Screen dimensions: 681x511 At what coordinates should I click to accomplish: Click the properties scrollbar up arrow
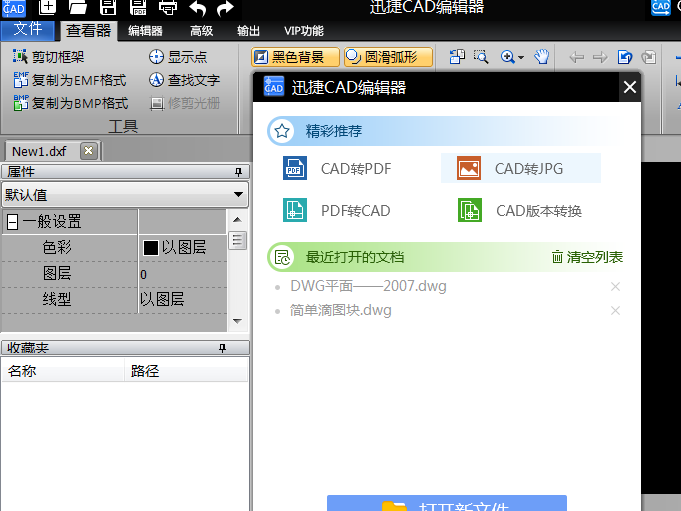pos(237,219)
